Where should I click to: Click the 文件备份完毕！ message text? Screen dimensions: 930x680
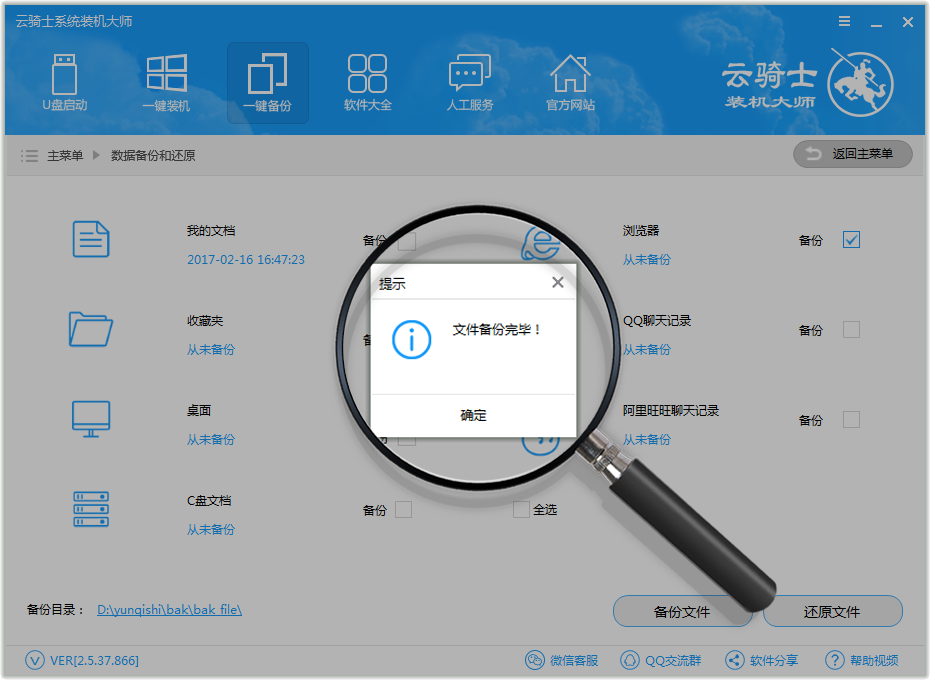pyautogui.click(x=496, y=330)
